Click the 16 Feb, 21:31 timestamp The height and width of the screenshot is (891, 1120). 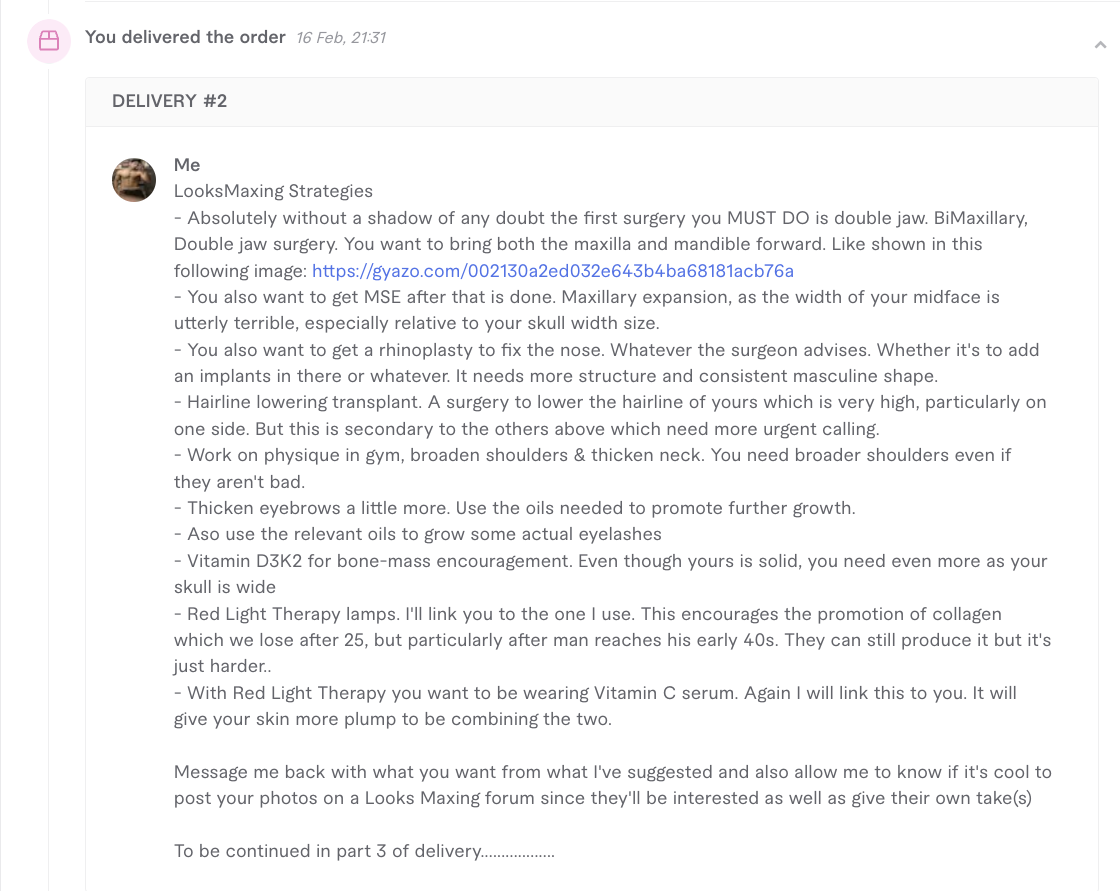(341, 38)
